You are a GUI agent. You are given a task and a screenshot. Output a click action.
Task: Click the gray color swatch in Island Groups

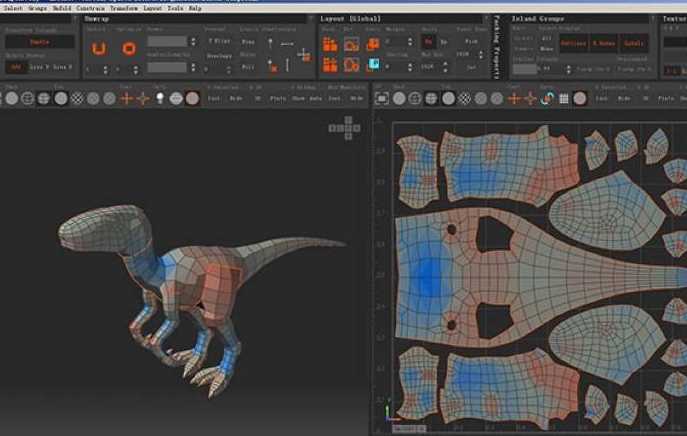[x=525, y=69]
